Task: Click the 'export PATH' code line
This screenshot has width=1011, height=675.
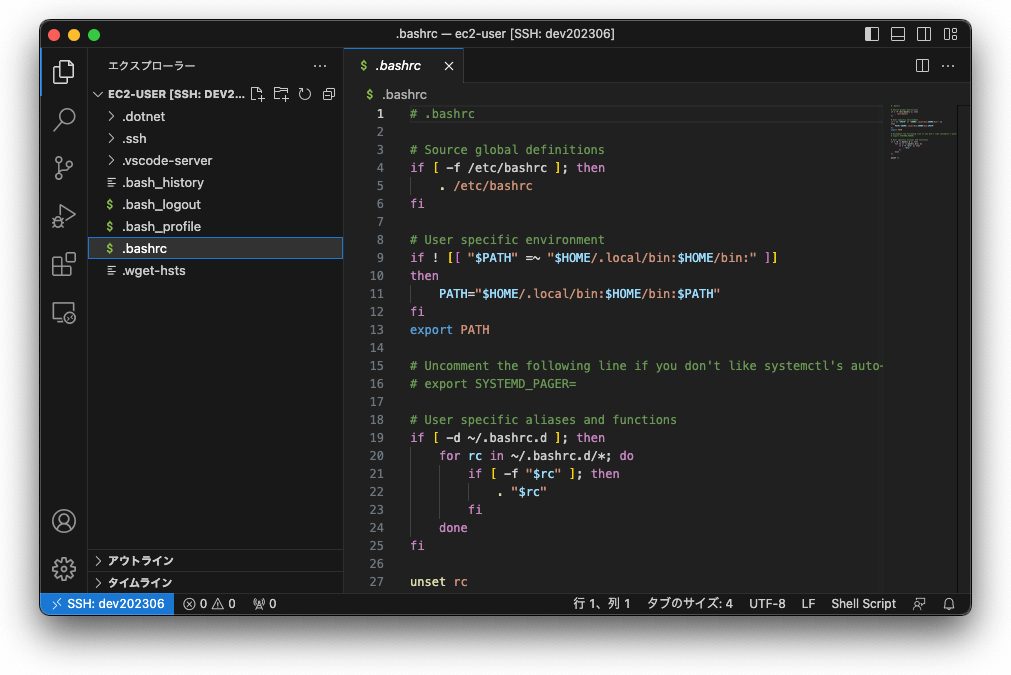Action: click(449, 329)
